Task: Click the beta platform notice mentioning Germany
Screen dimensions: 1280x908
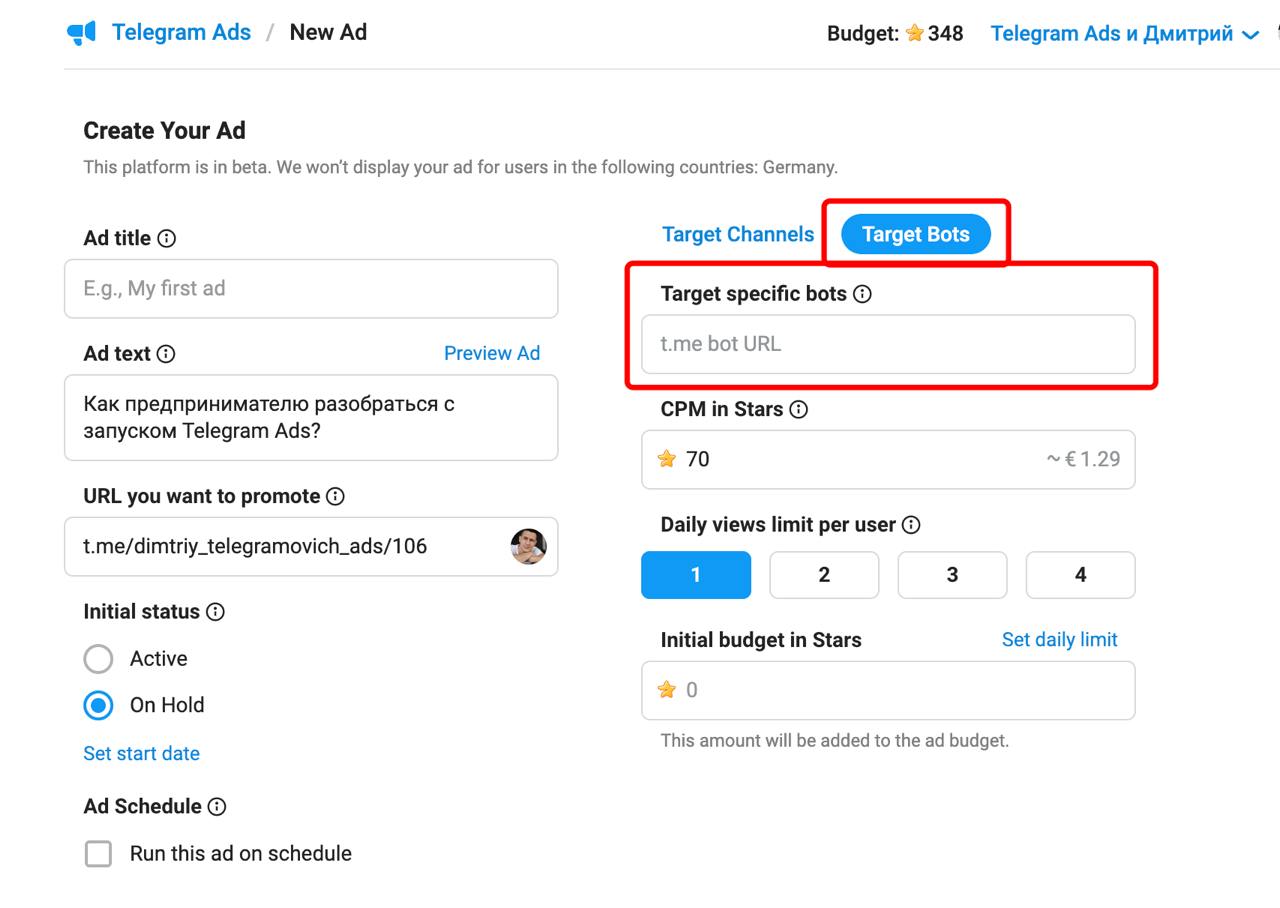Action: click(461, 167)
